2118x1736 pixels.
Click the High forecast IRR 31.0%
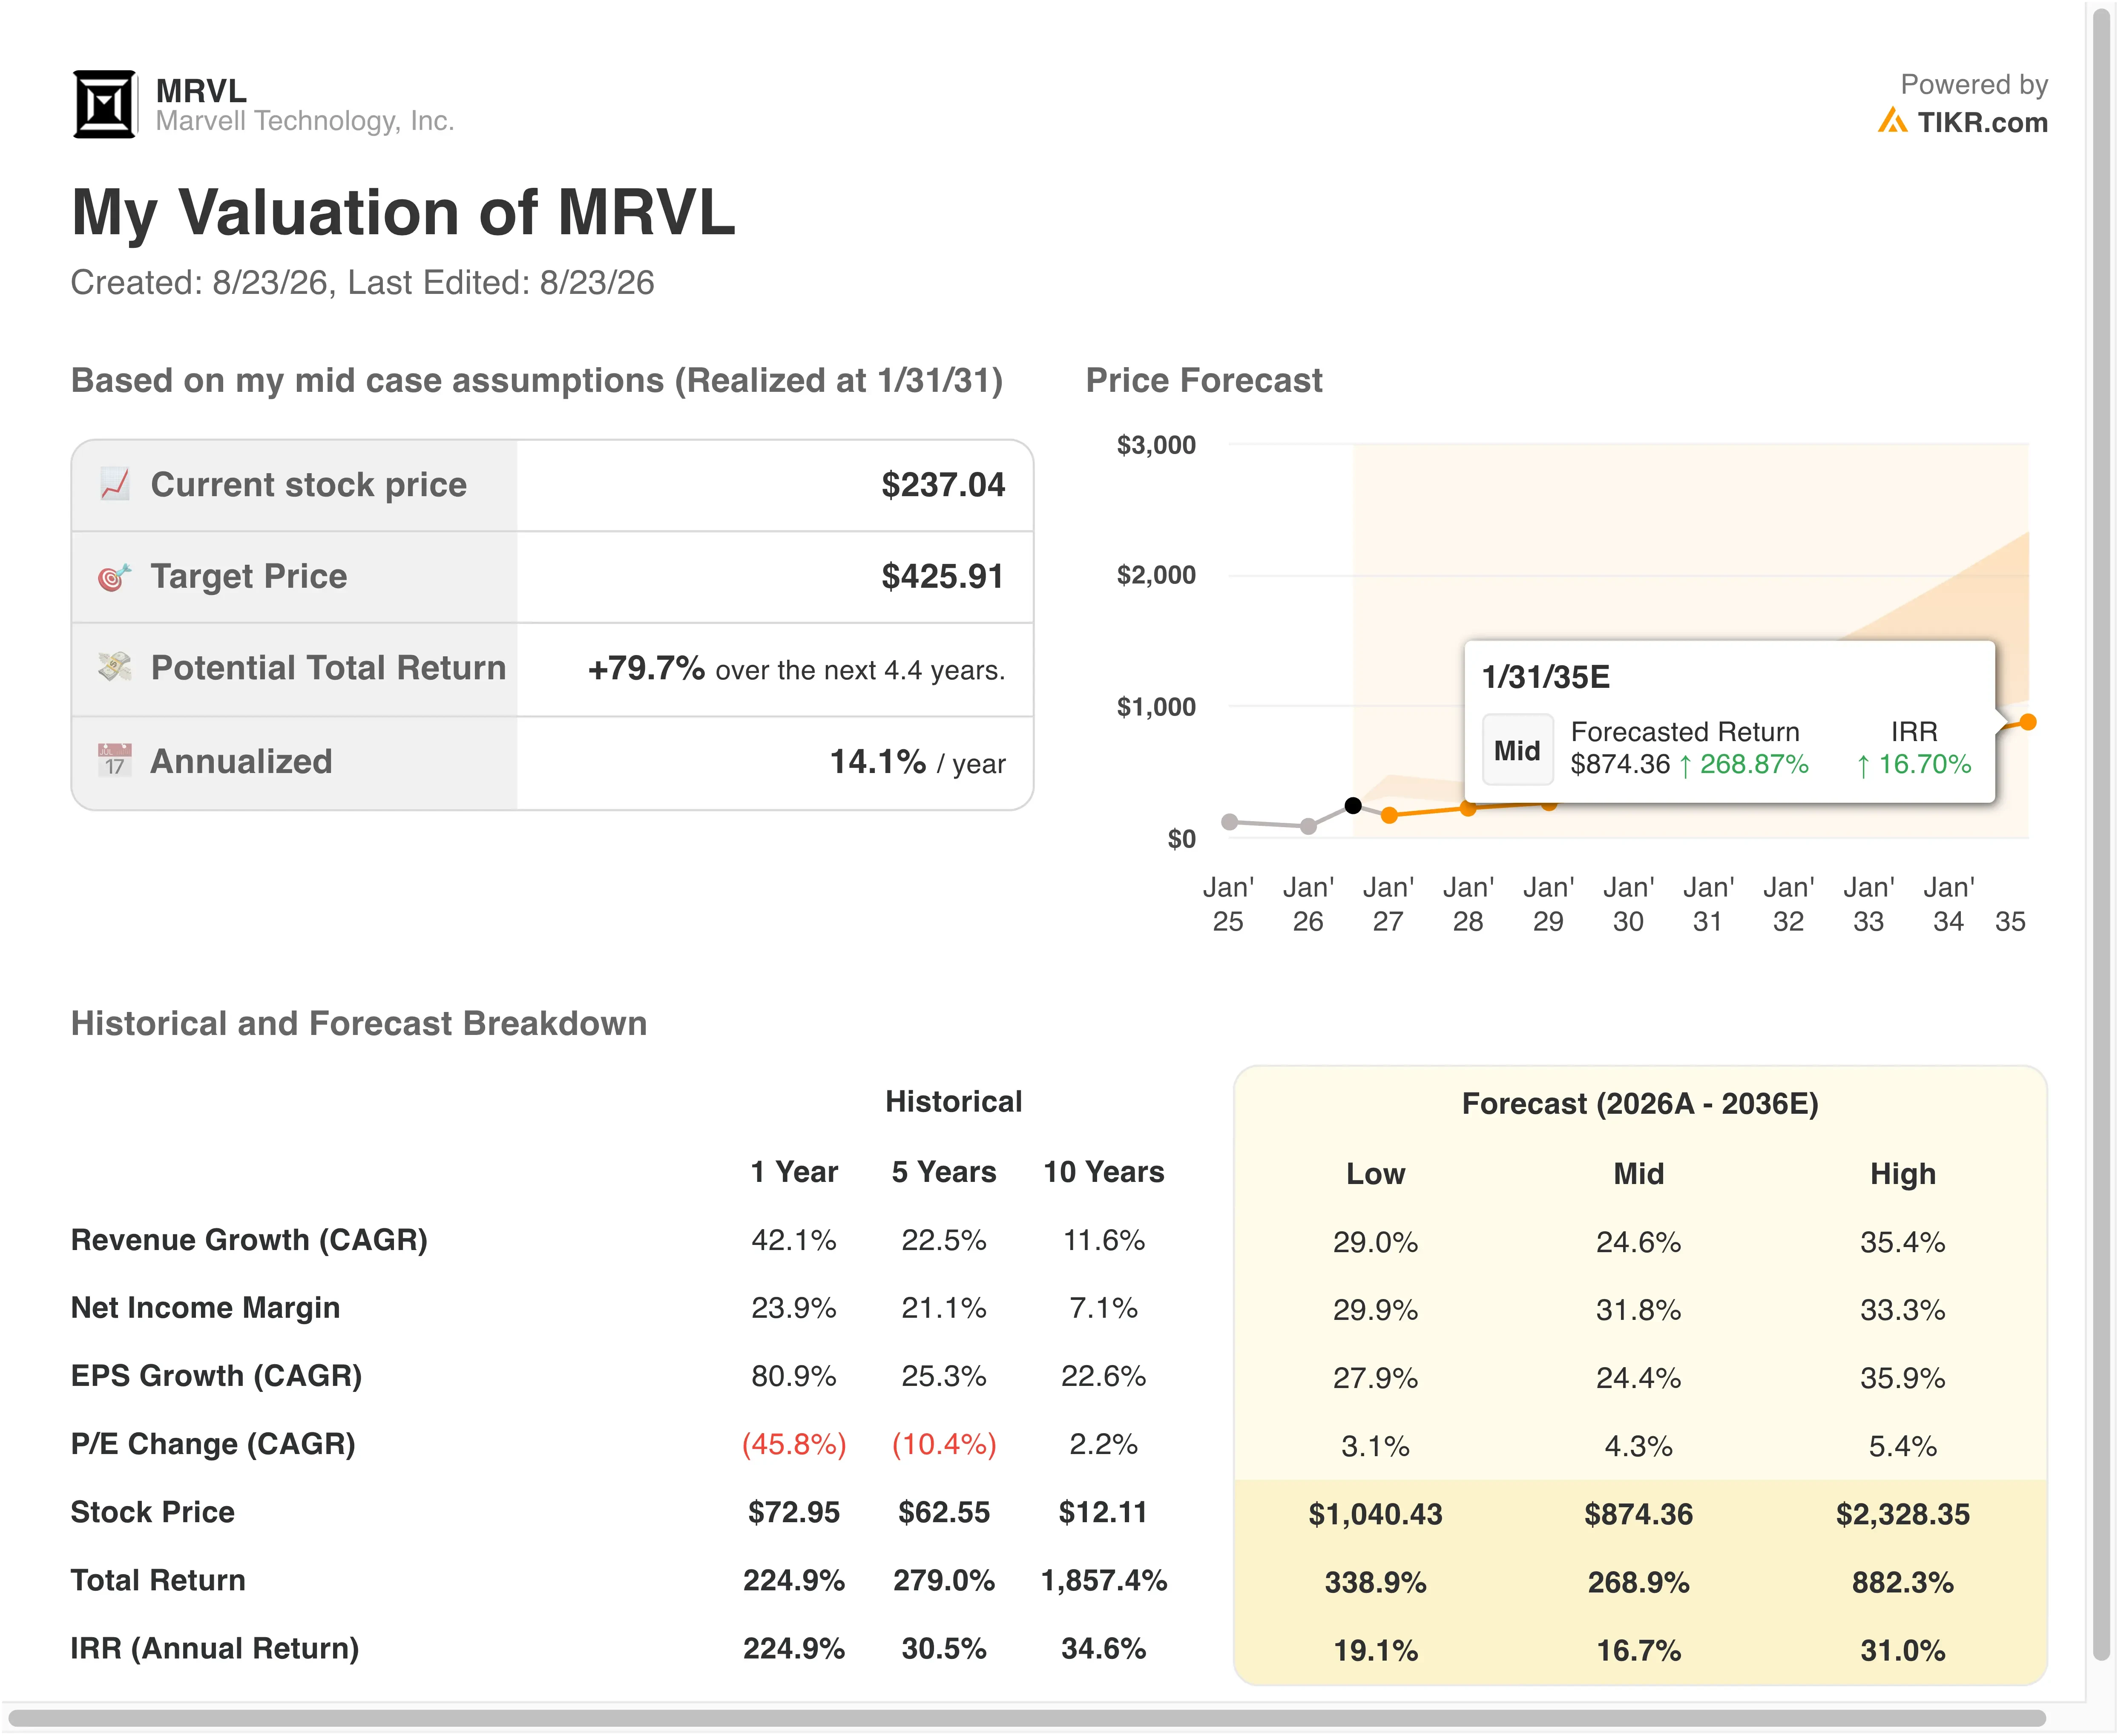[x=1903, y=1651]
